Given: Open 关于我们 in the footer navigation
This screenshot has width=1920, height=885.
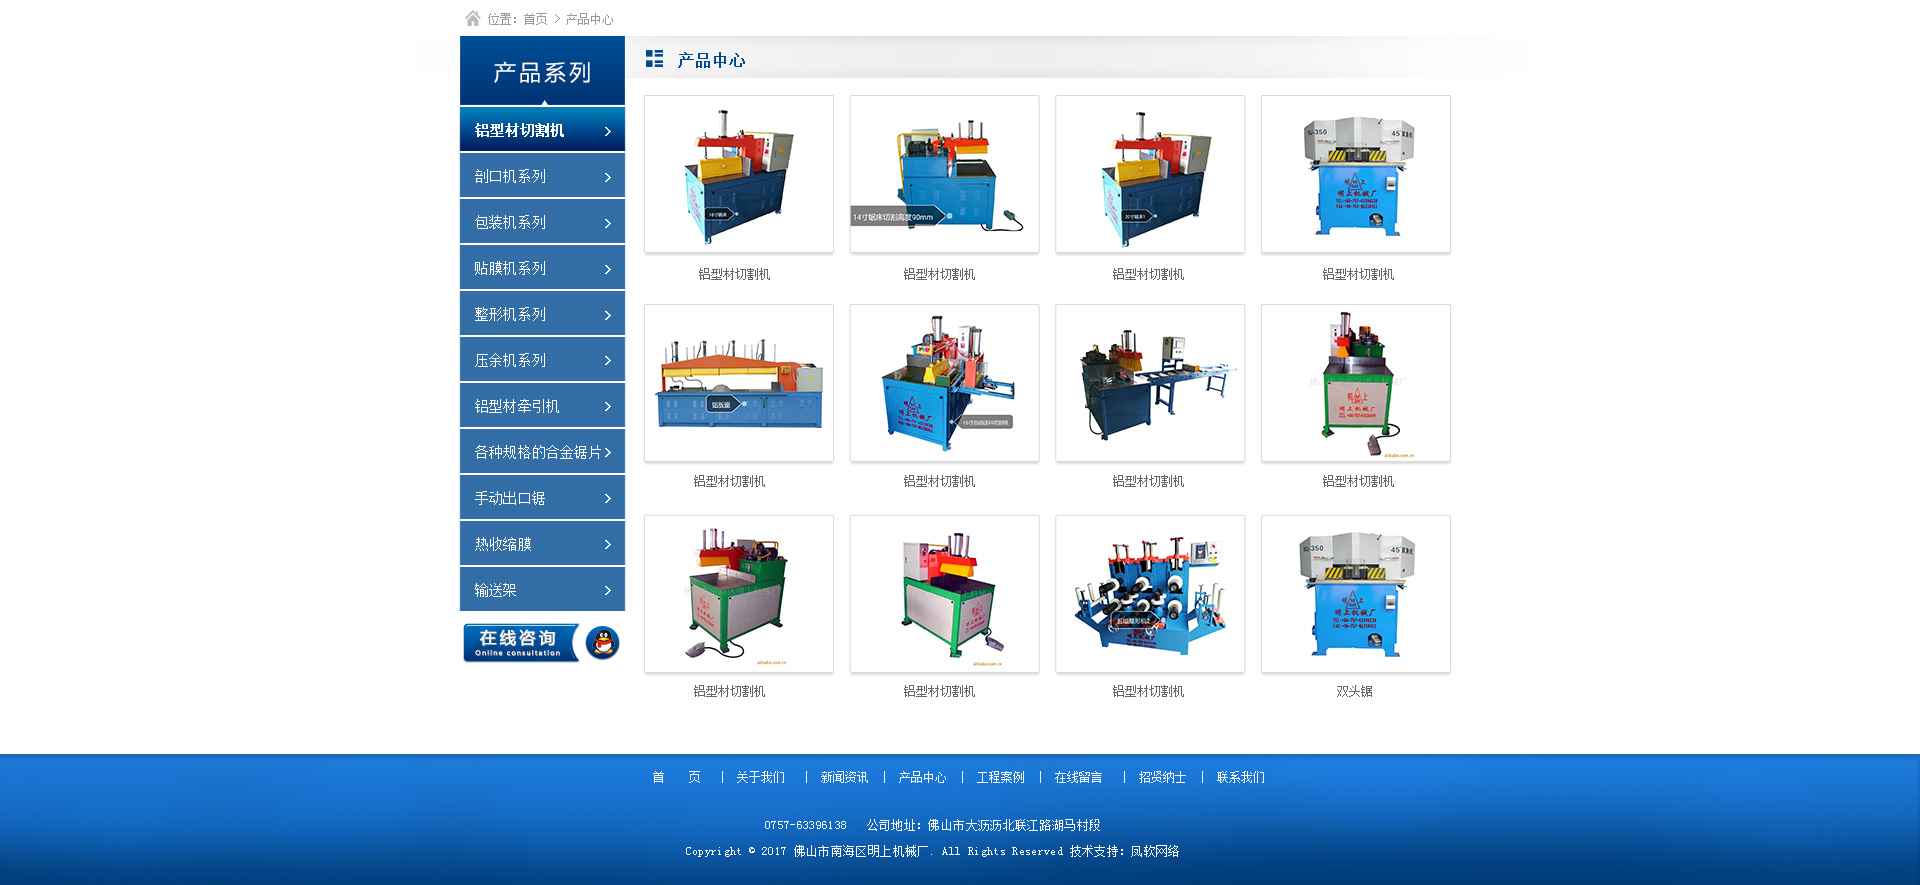Looking at the screenshot, I should pyautogui.click(x=760, y=777).
